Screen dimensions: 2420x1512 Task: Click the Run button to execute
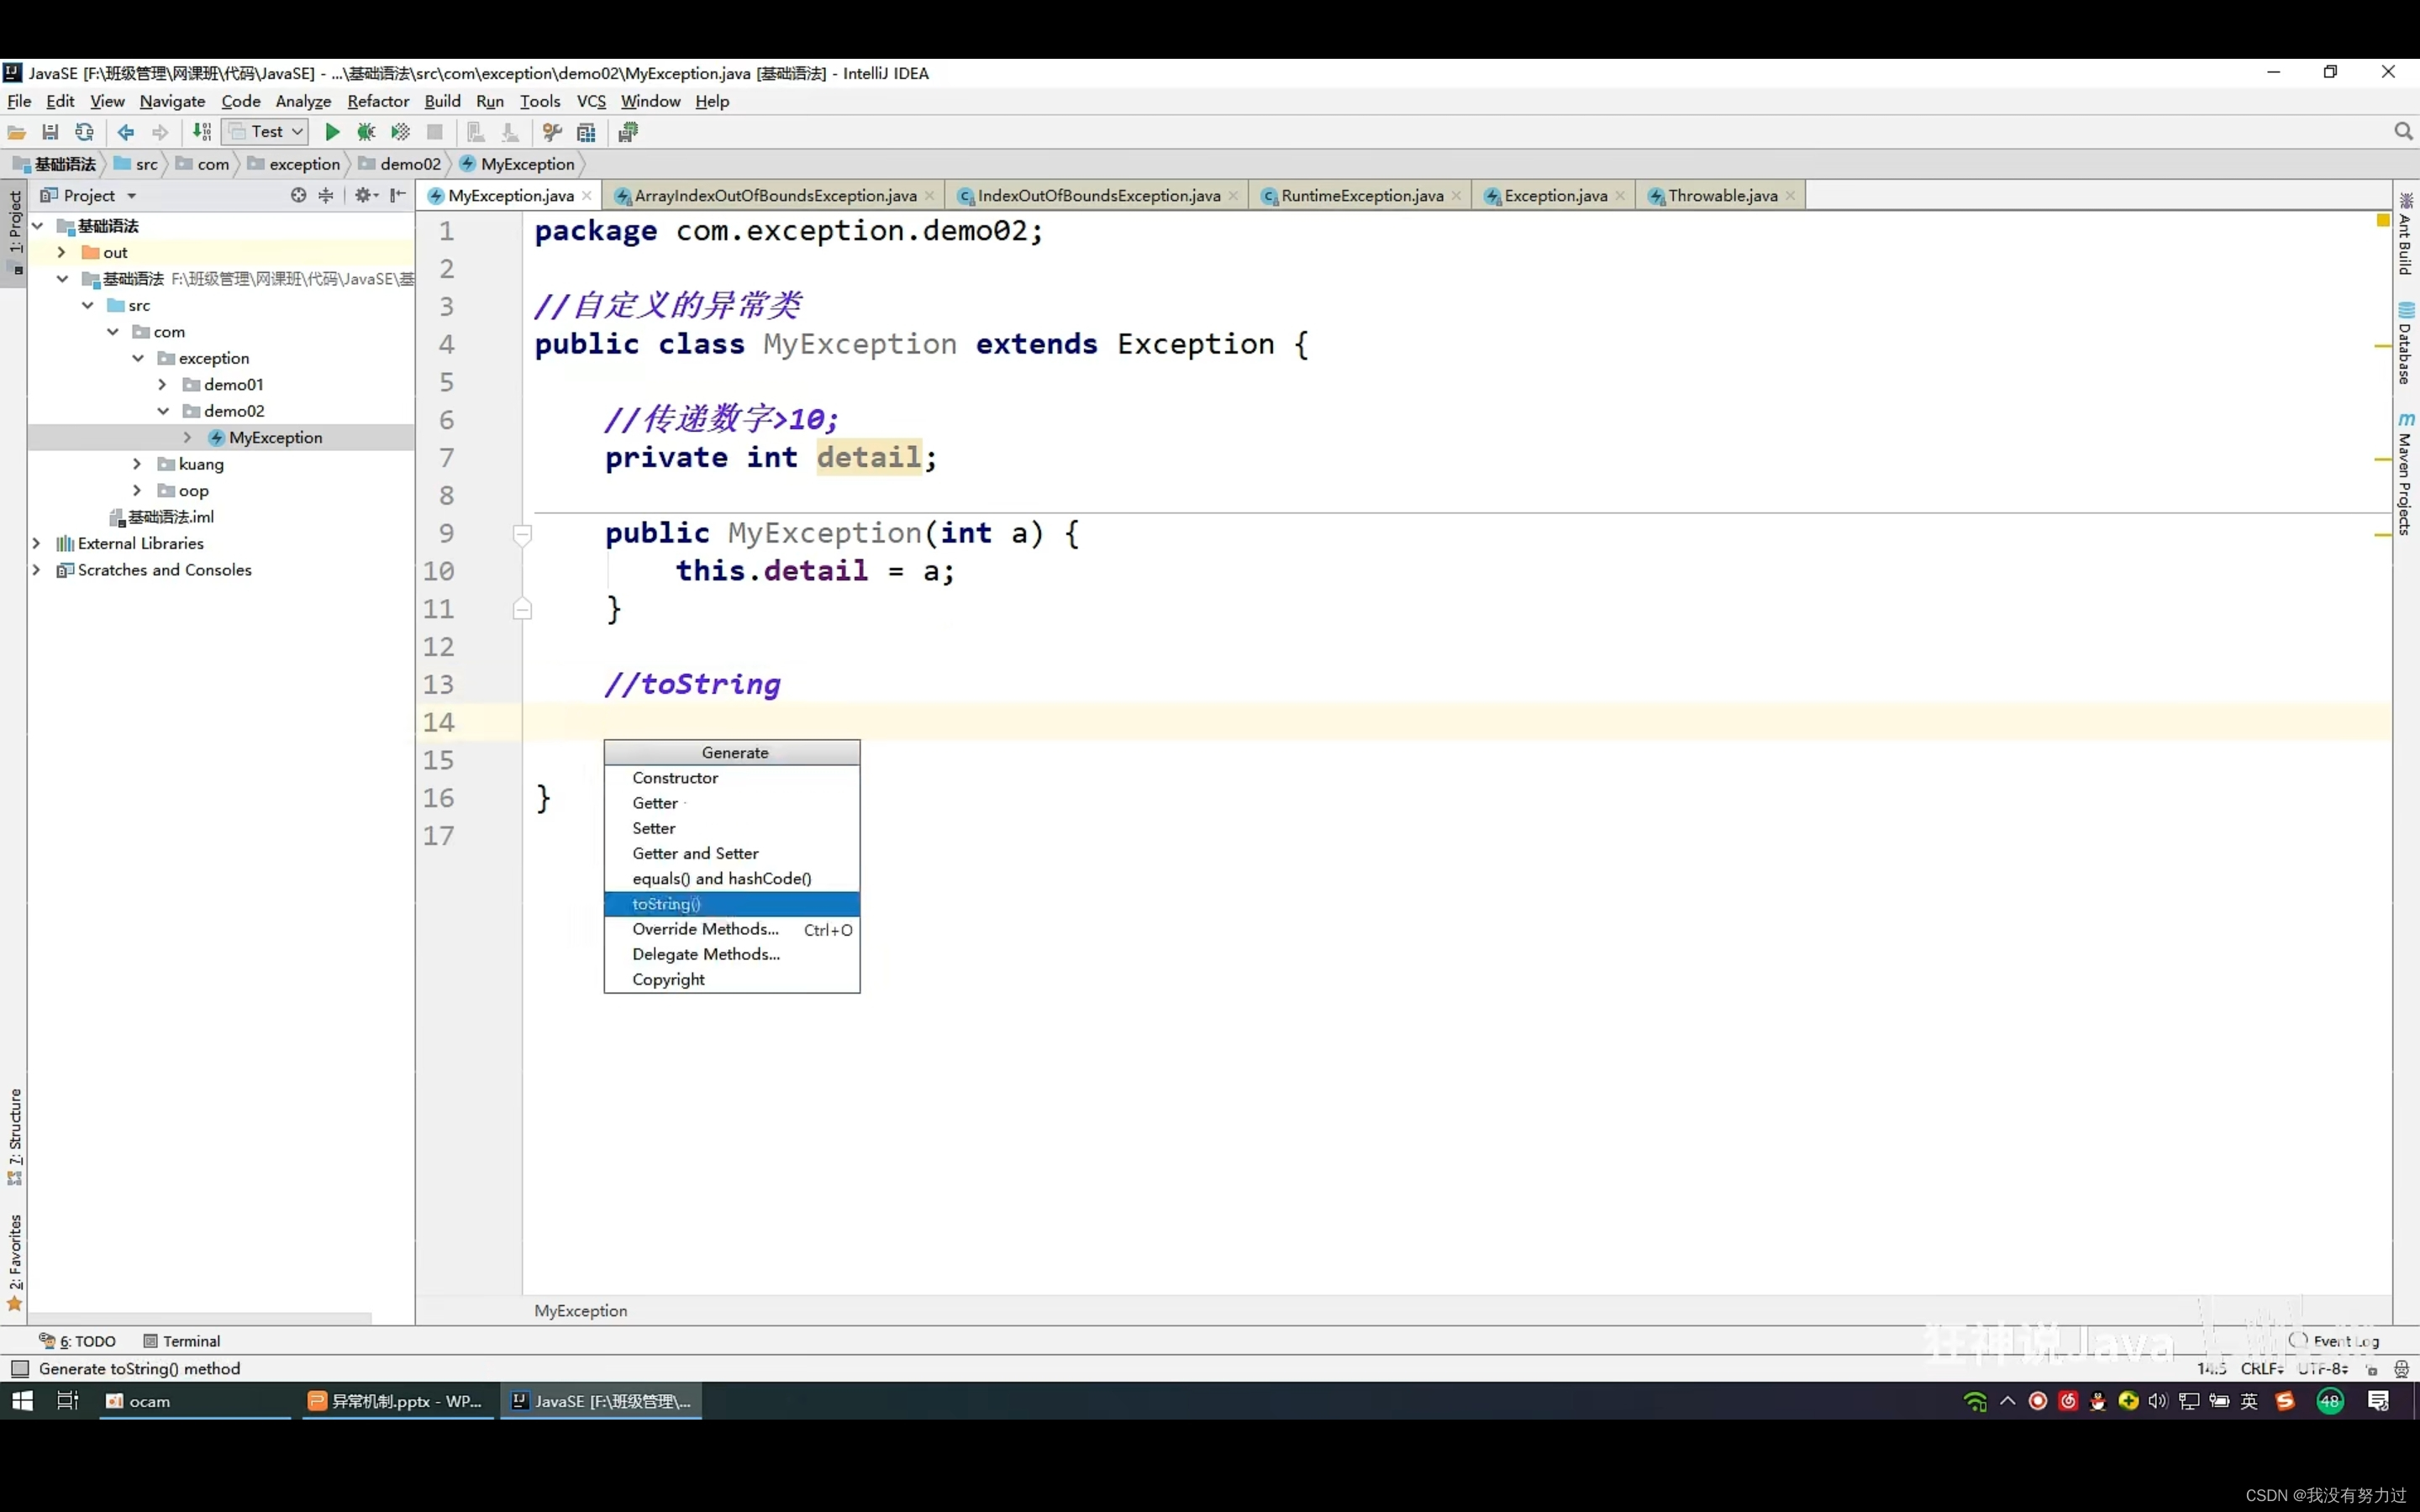pyautogui.click(x=333, y=133)
